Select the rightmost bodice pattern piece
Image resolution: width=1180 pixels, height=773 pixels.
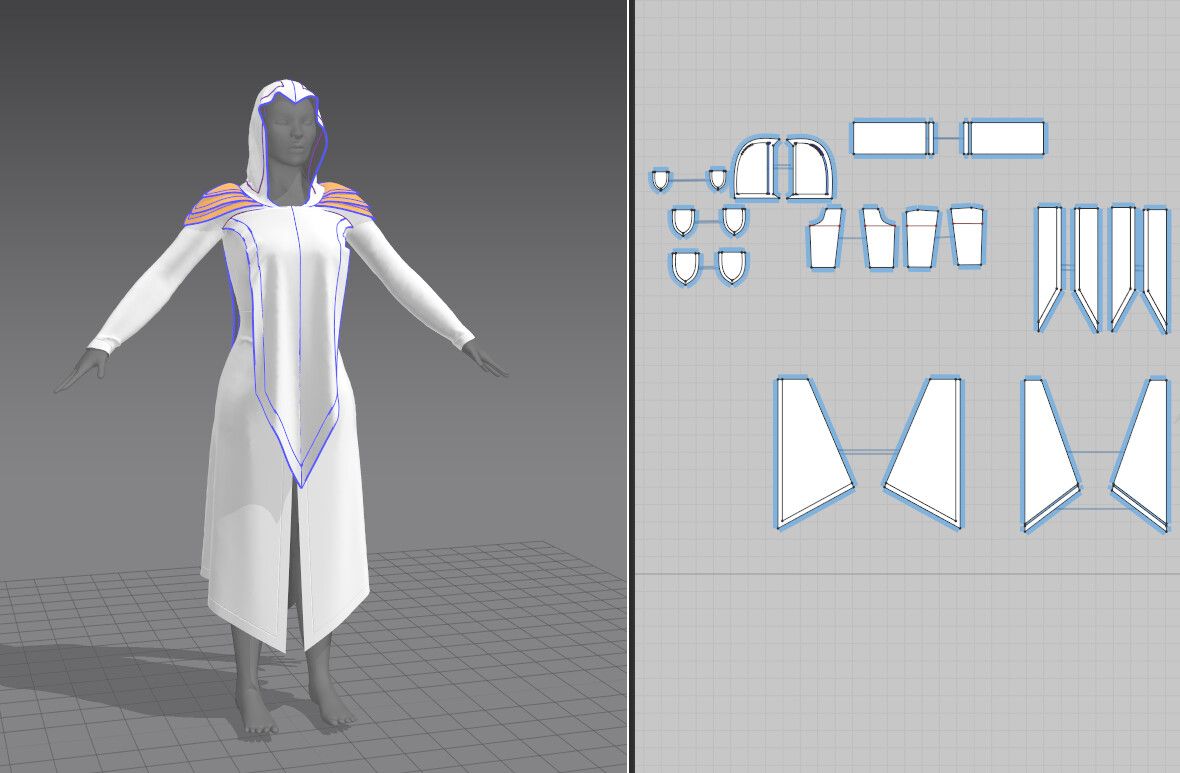coord(968,236)
